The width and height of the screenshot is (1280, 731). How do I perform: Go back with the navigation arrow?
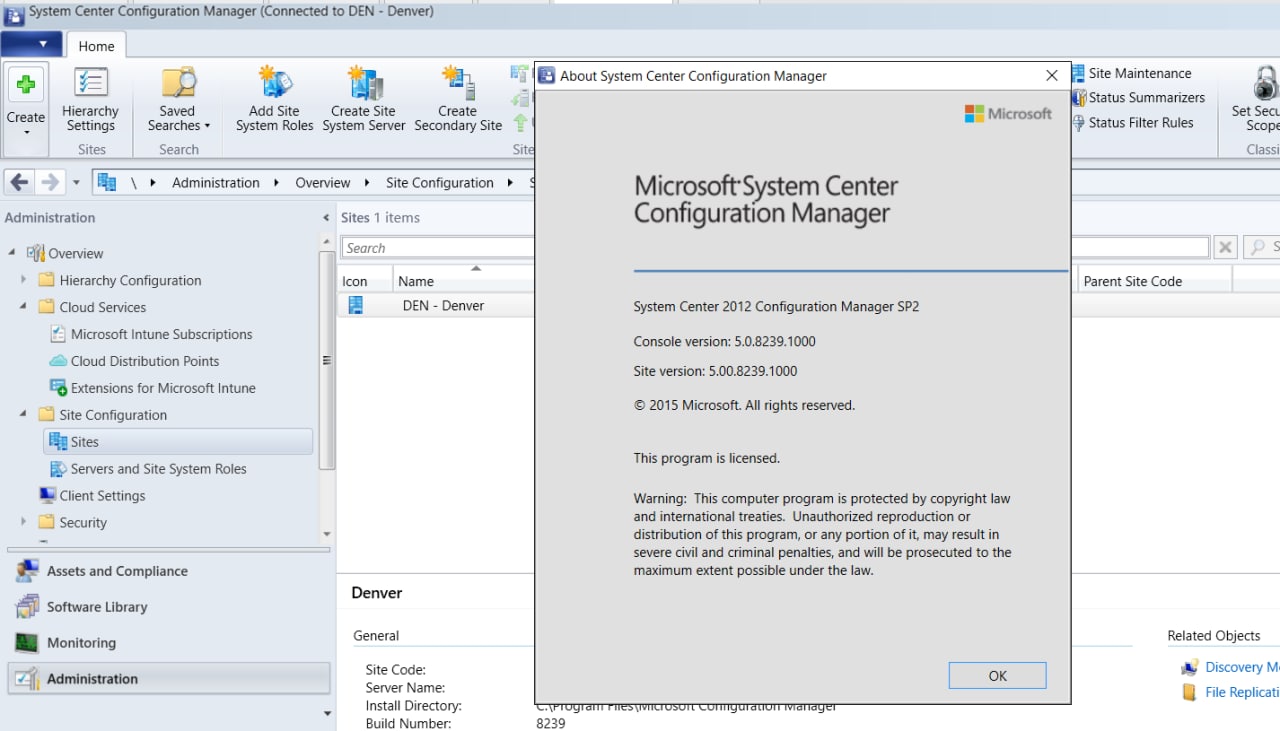click(19, 182)
